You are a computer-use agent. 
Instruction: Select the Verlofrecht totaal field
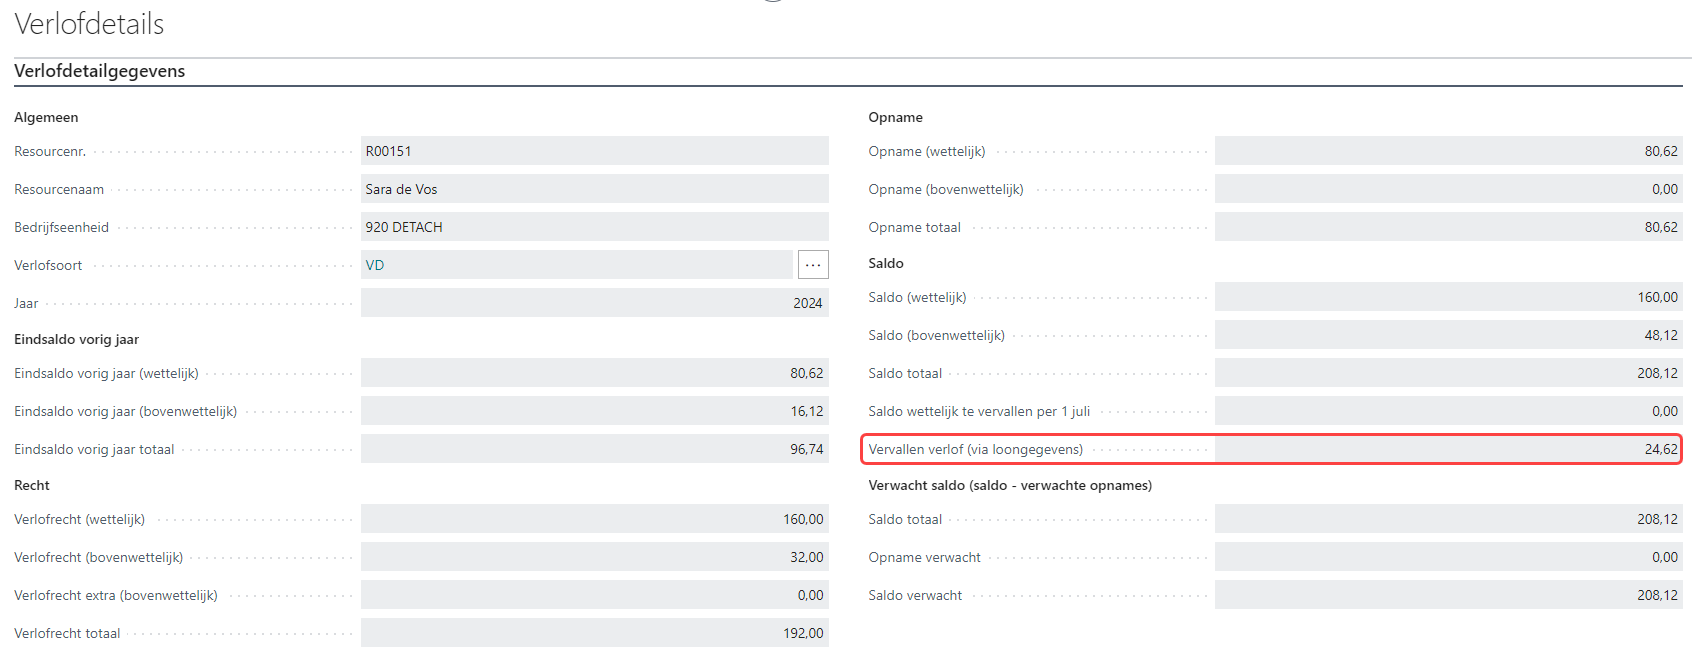(594, 633)
